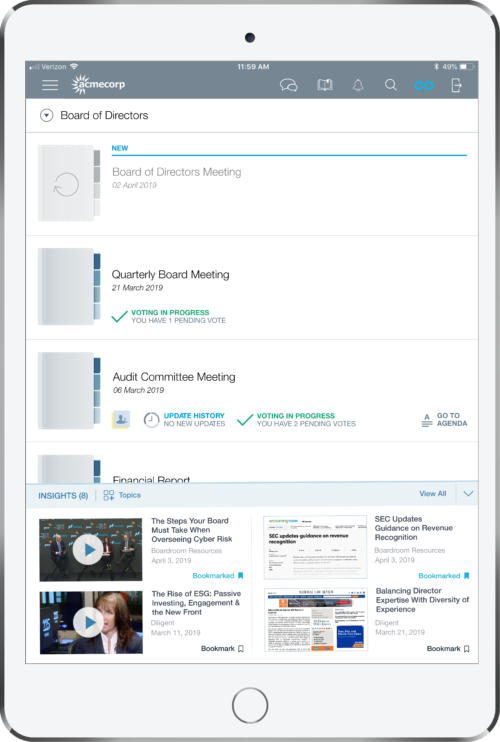Bookmark Balancing Director Expertise article
500x742 pixels.
pos(448,648)
